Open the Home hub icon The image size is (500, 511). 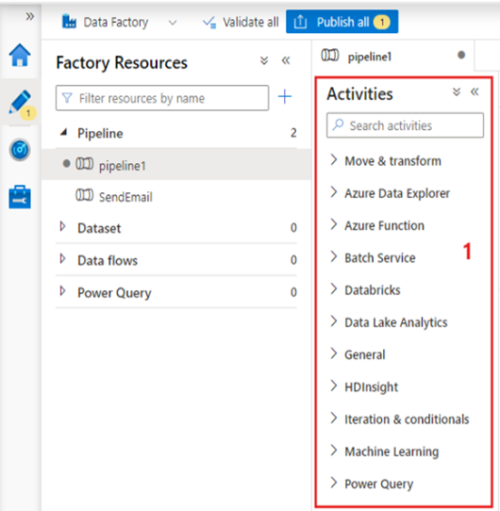click(20, 55)
